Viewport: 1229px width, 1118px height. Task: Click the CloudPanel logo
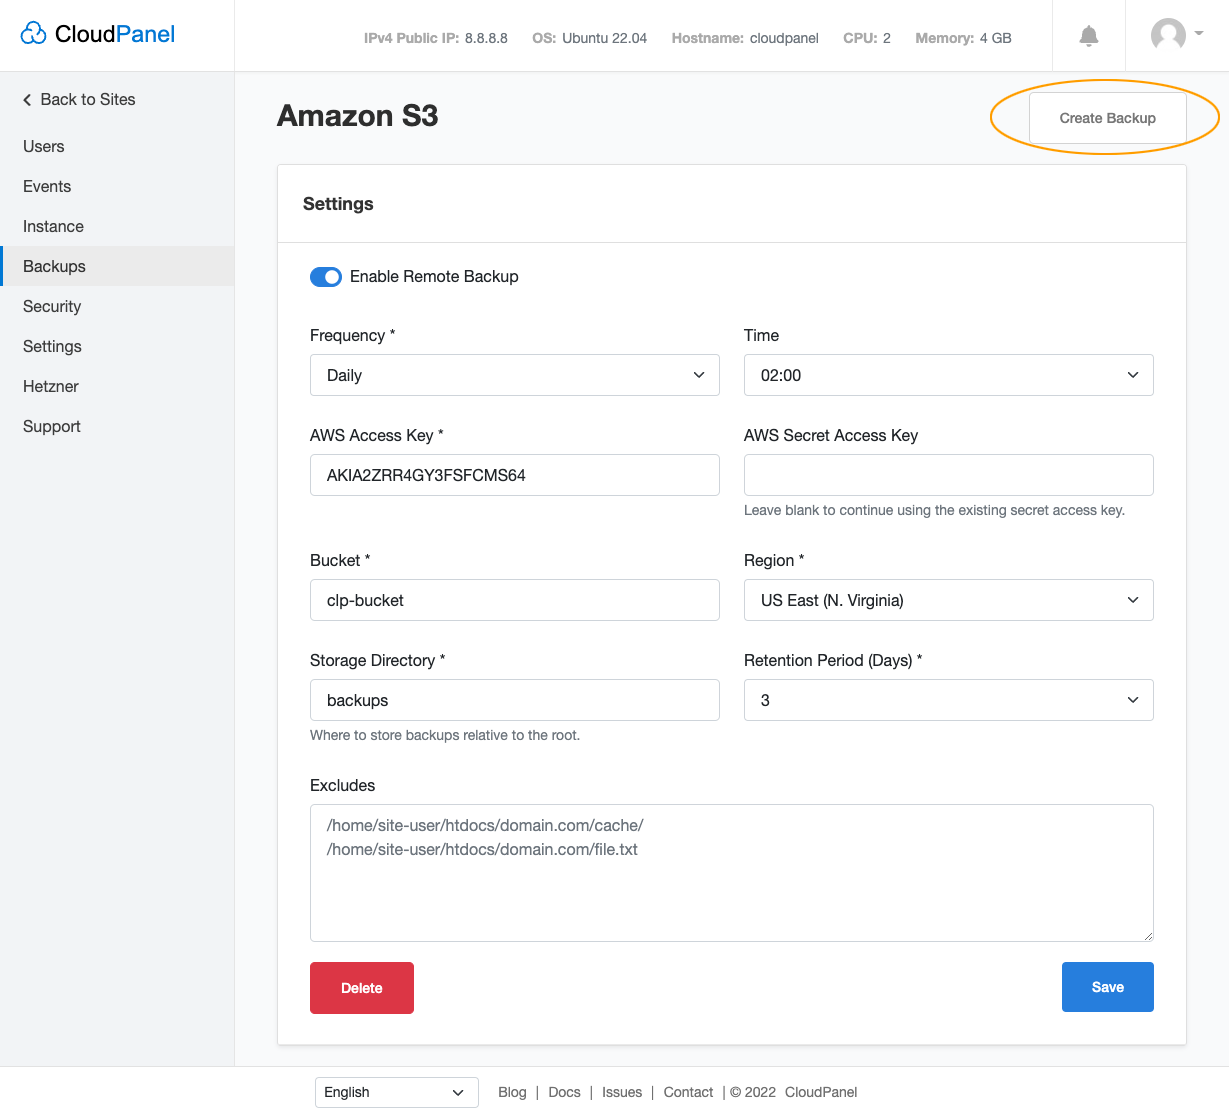(x=96, y=33)
